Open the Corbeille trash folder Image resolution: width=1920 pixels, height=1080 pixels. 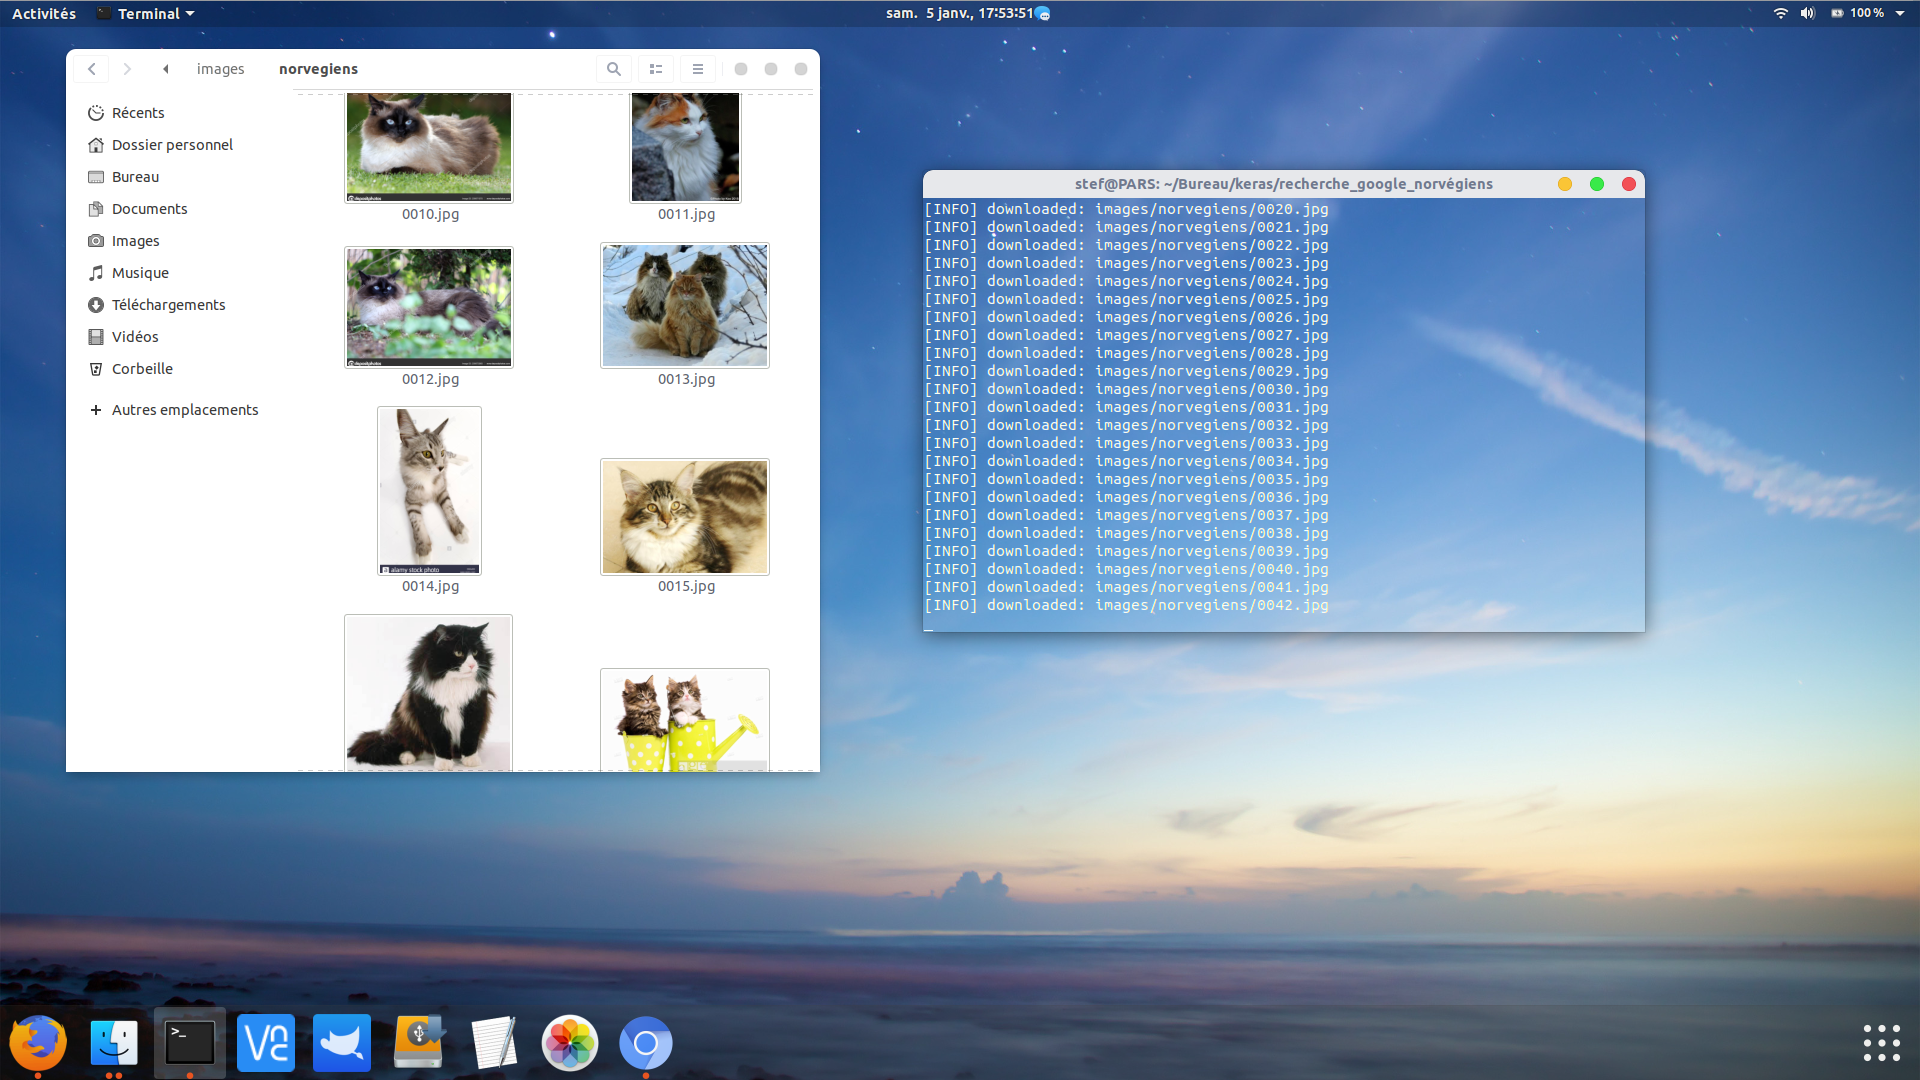coord(142,369)
